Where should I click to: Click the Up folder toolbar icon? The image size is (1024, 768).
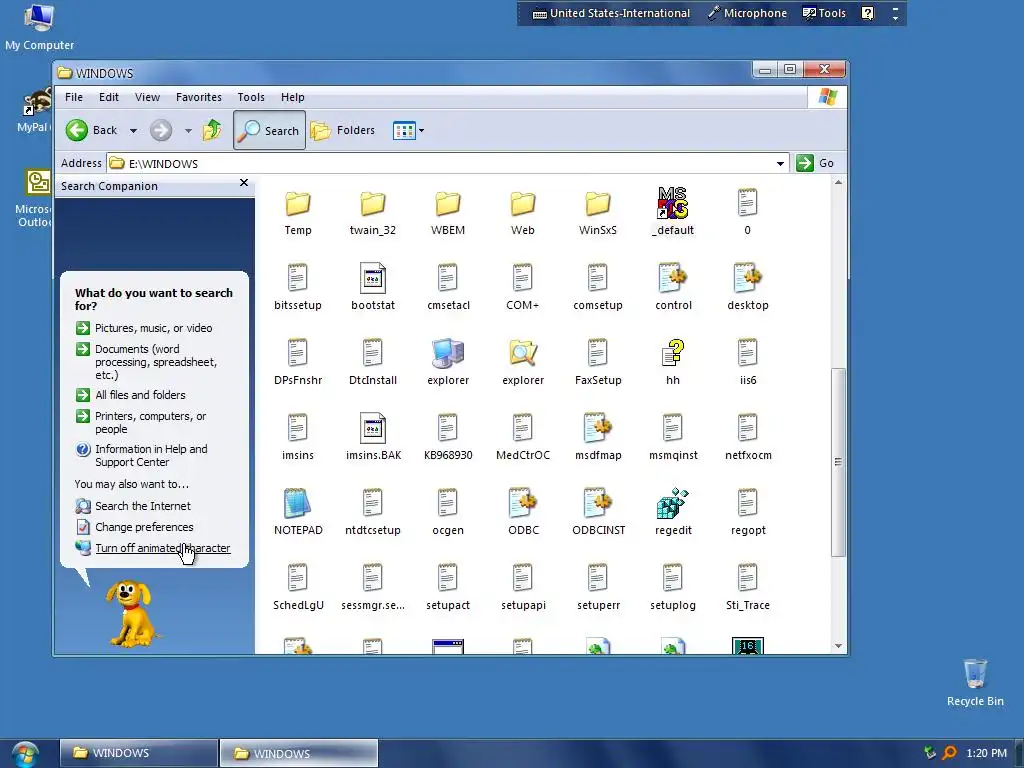[x=212, y=130]
